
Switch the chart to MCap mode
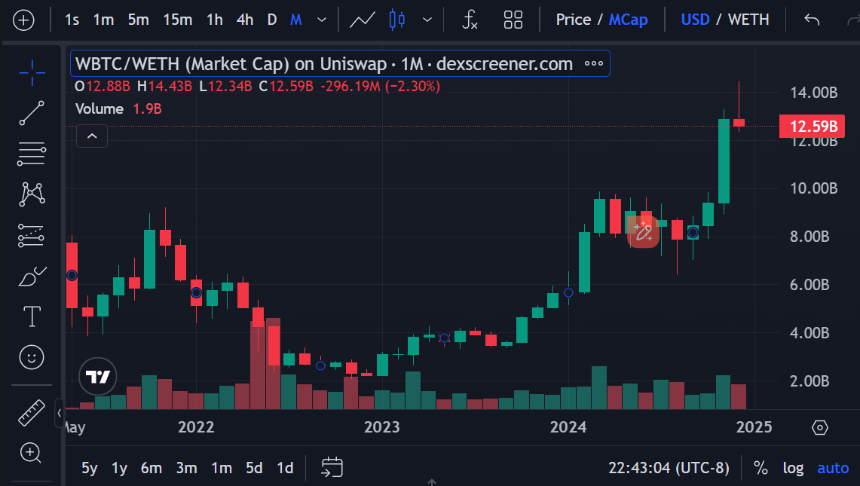tap(628, 20)
